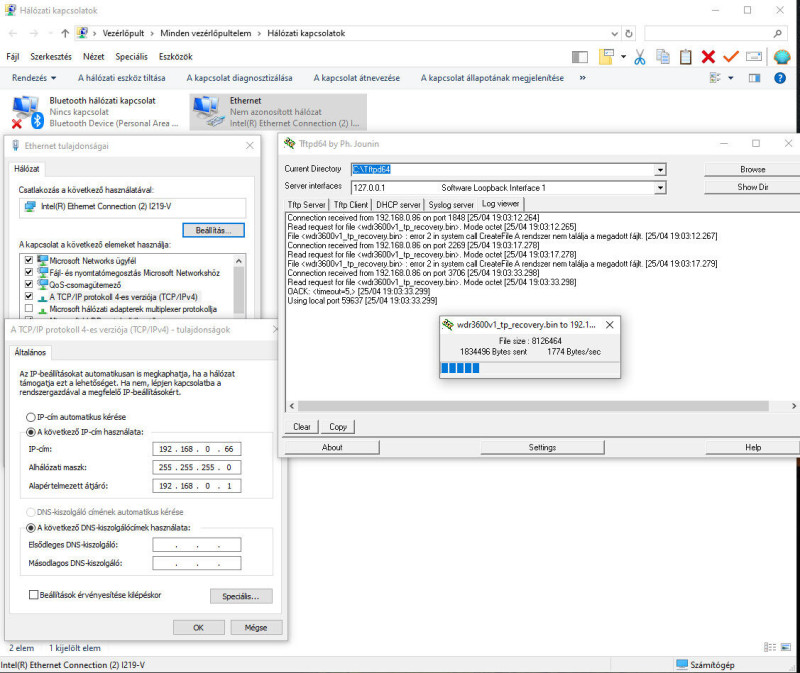Switch to the Syslog server tab

pyautogui.click(x=451, y=205)
